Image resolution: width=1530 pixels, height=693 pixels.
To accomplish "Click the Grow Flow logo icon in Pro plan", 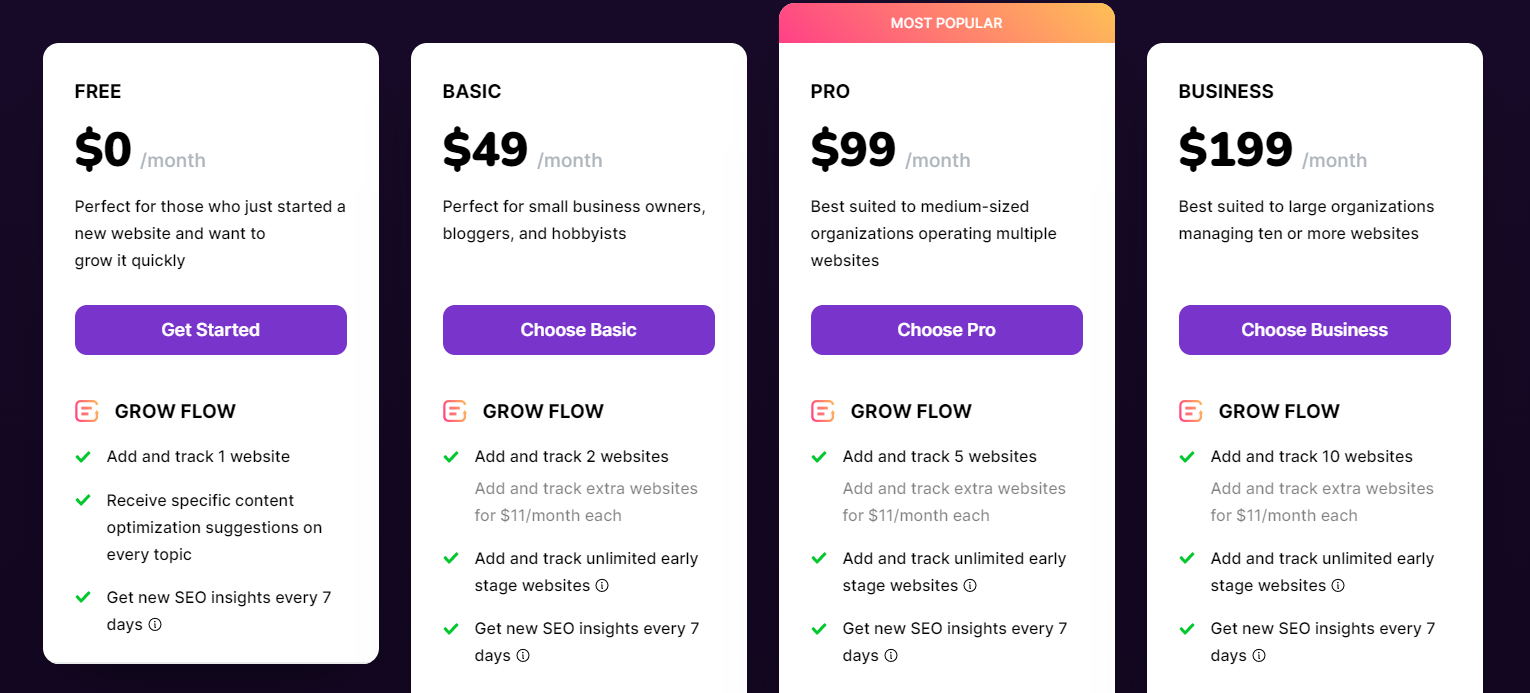I will [x=822, y=411].
